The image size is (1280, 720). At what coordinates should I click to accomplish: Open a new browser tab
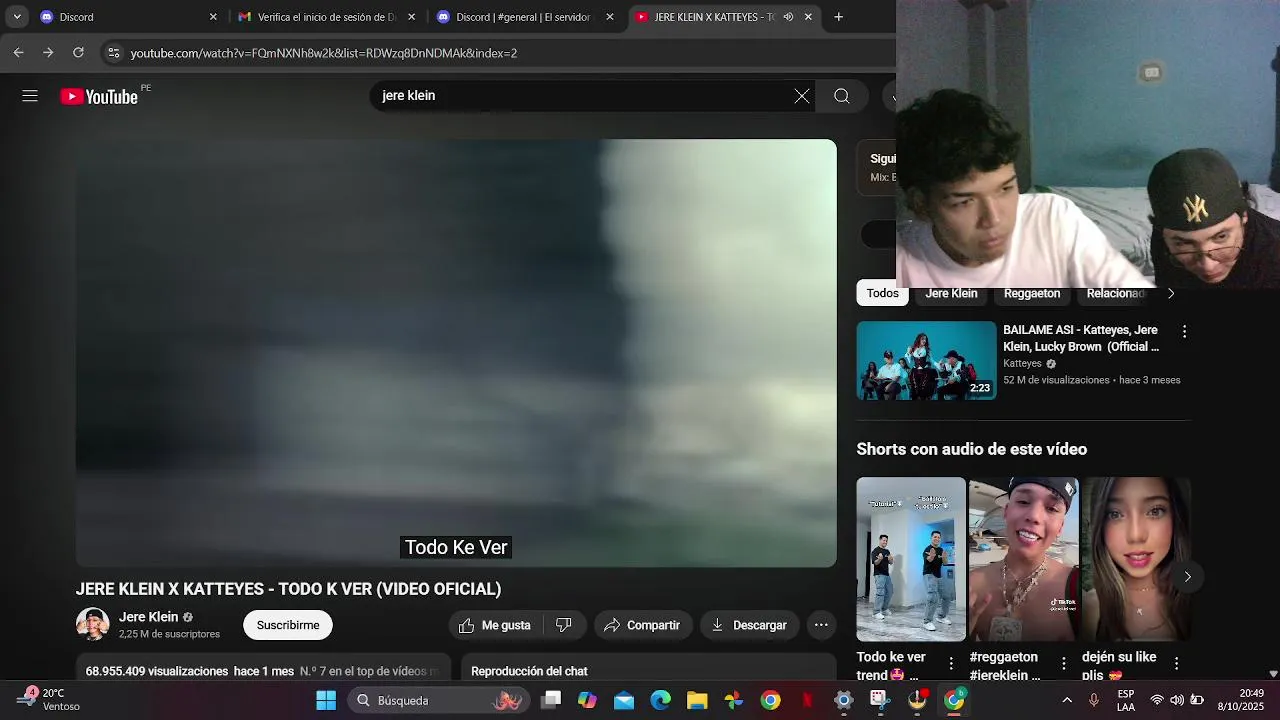(x=838, y=17)
